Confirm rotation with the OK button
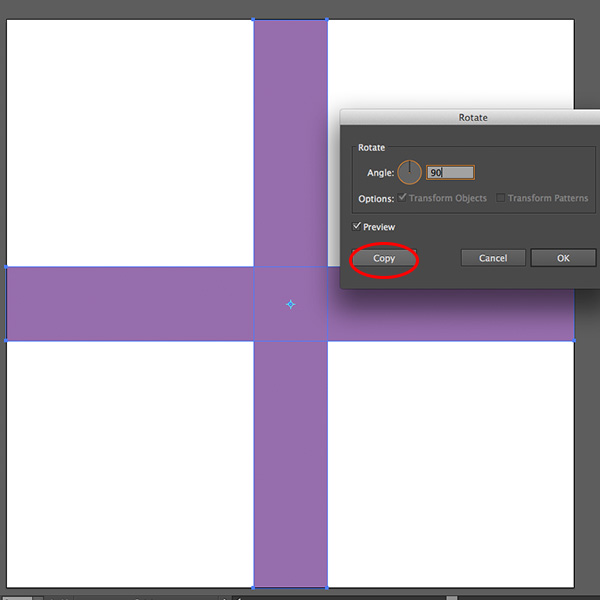 563,258
